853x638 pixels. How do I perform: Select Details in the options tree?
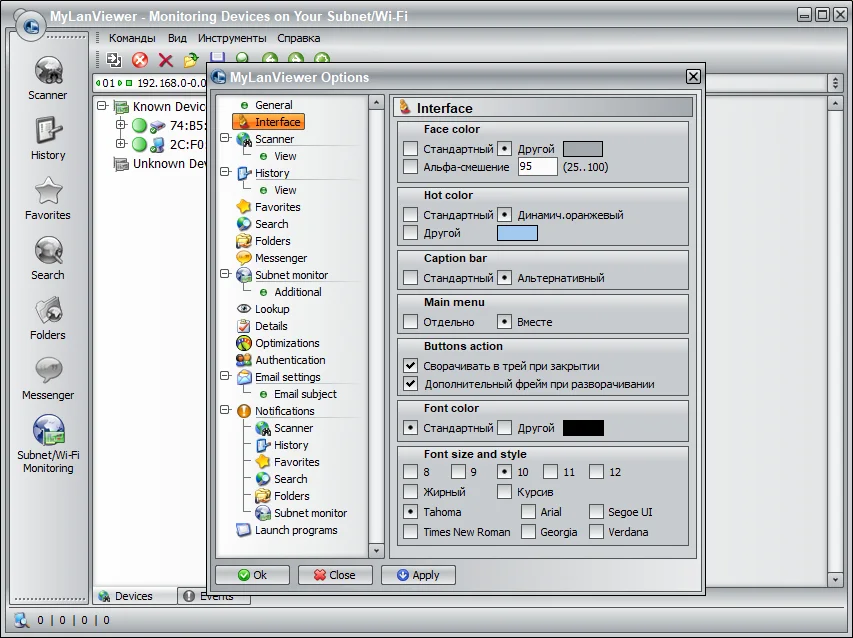point(262,326)
